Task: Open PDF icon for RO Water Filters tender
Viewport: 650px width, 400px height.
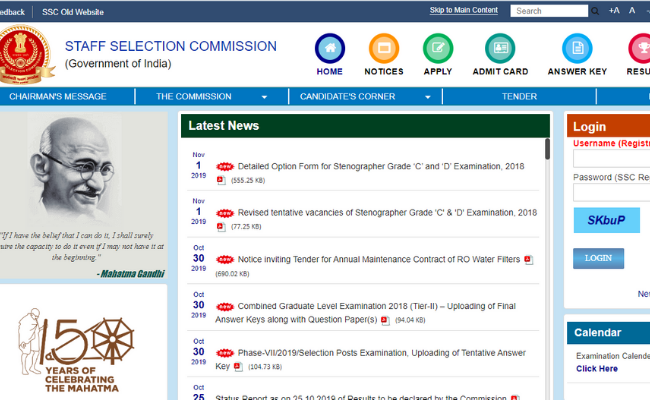Action: point(529,260)
